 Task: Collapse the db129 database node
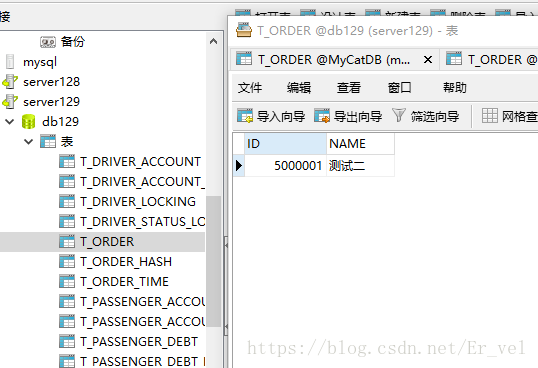coord(10,121)
